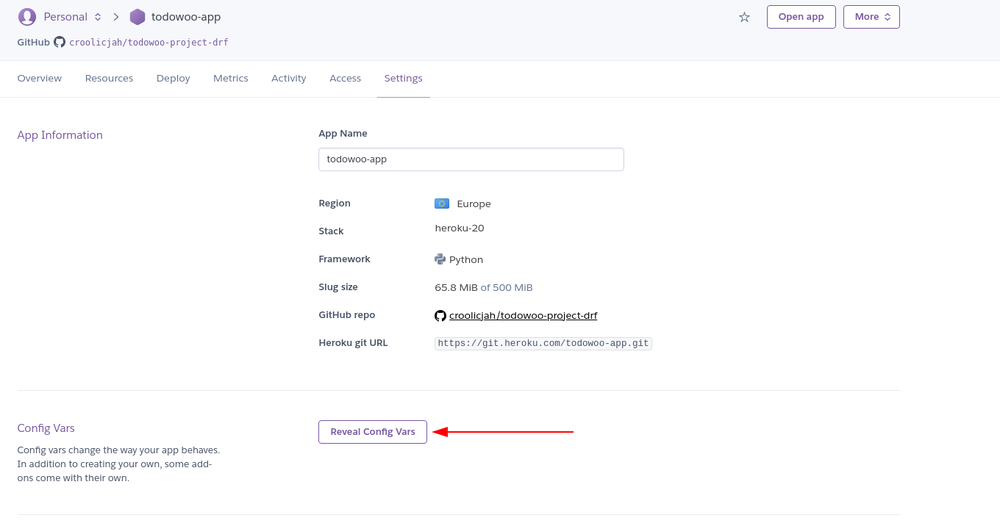The height and width of the screenshot is (526, 1000).
Task: Click the Config Vars heading
Action: tap(46, 428)
